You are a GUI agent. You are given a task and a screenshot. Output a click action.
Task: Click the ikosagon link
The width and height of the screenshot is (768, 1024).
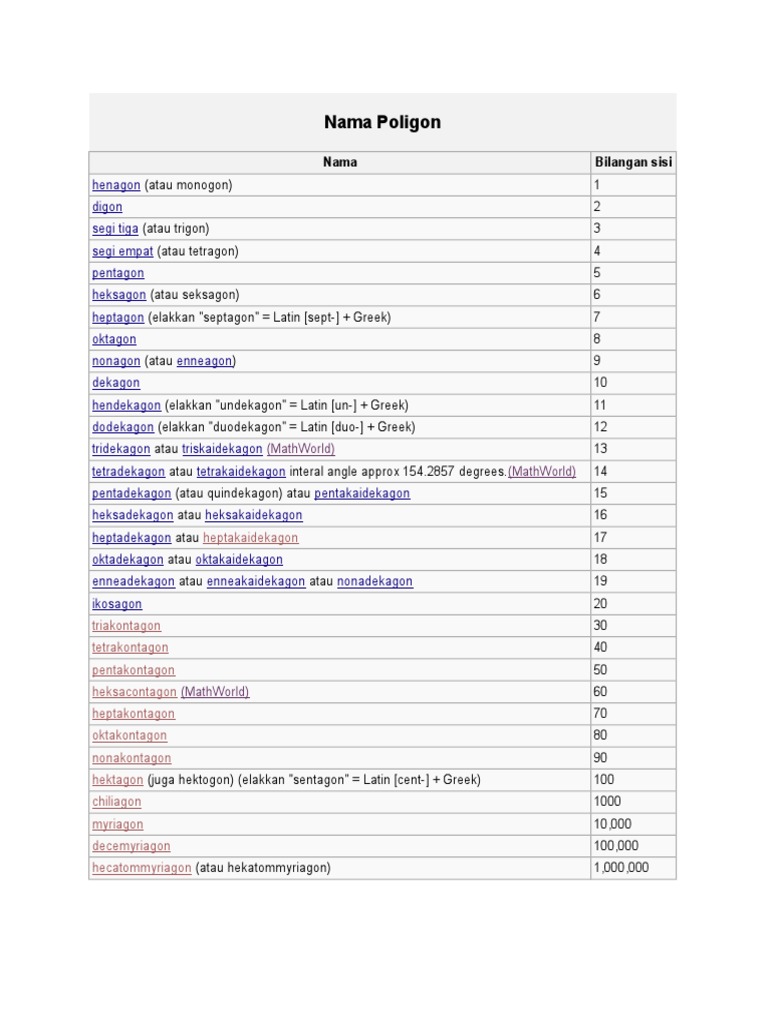pyautogui.click(x=117, y=603)
